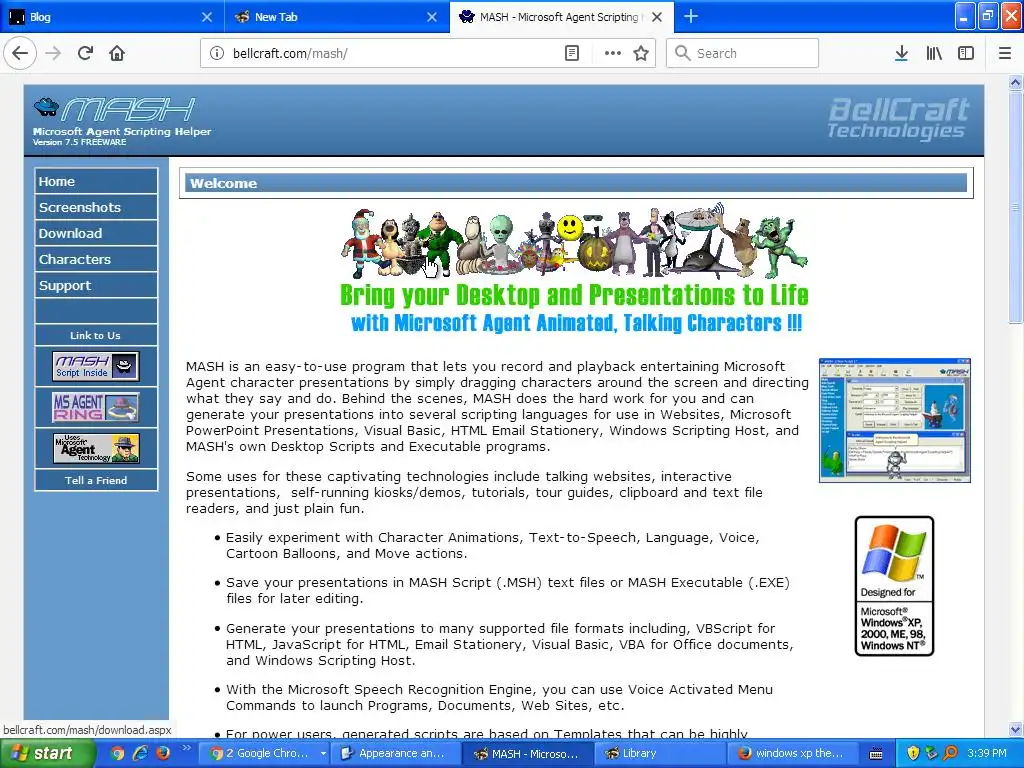1024x768 pixels.
Task: Select the MASH - Microsoft Agent Scripting tab
Action: pos(562,17)
